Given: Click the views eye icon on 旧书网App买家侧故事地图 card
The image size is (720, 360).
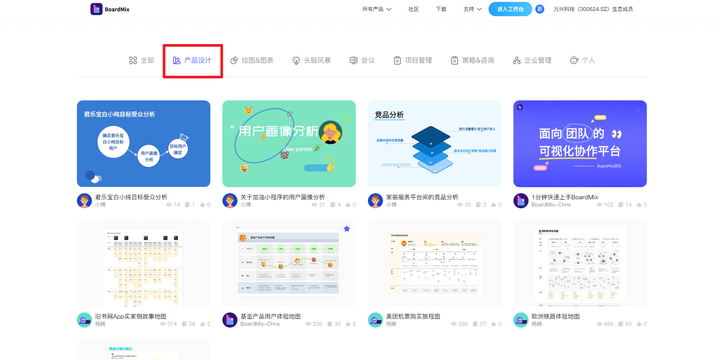Looking at the screenshot, I should tap(163, 324).
